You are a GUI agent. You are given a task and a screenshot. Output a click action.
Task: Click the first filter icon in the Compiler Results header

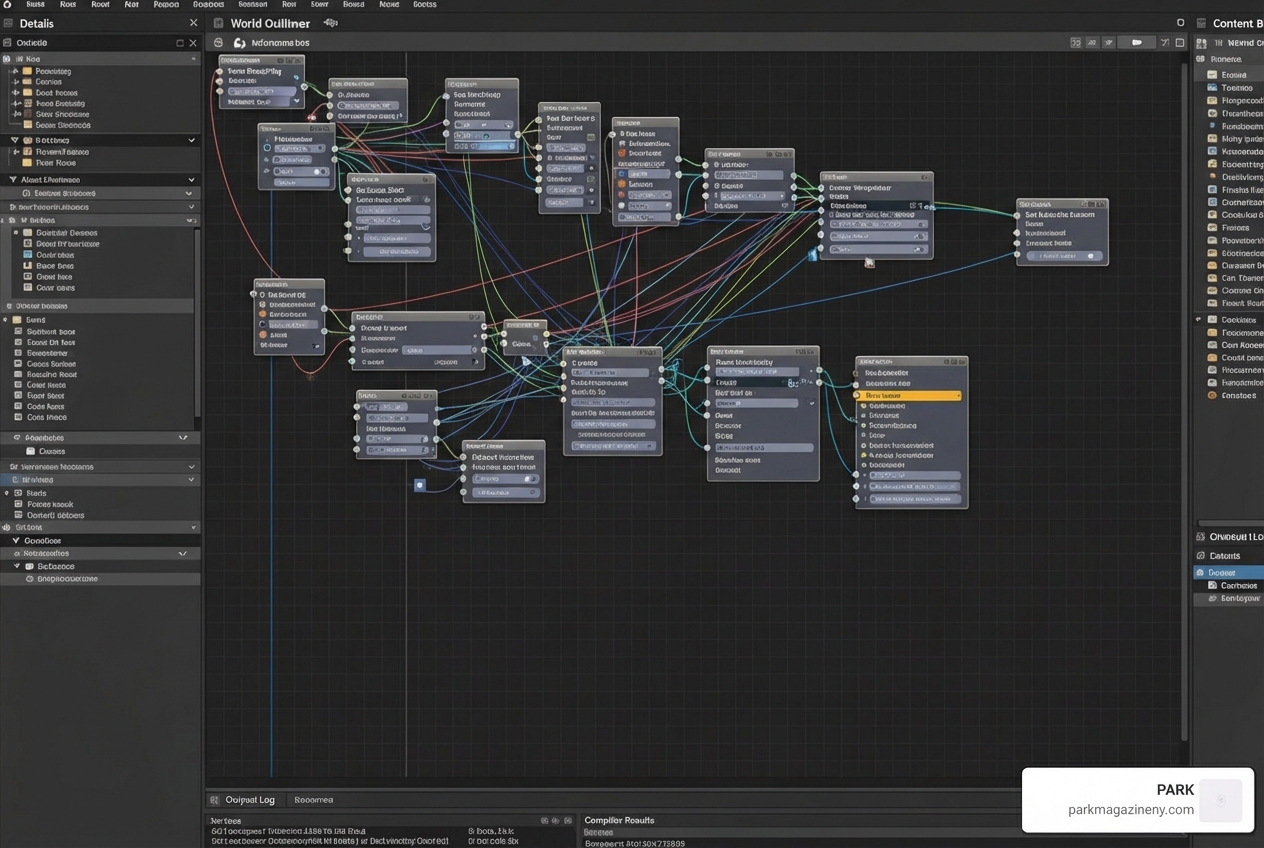[544, 820]
